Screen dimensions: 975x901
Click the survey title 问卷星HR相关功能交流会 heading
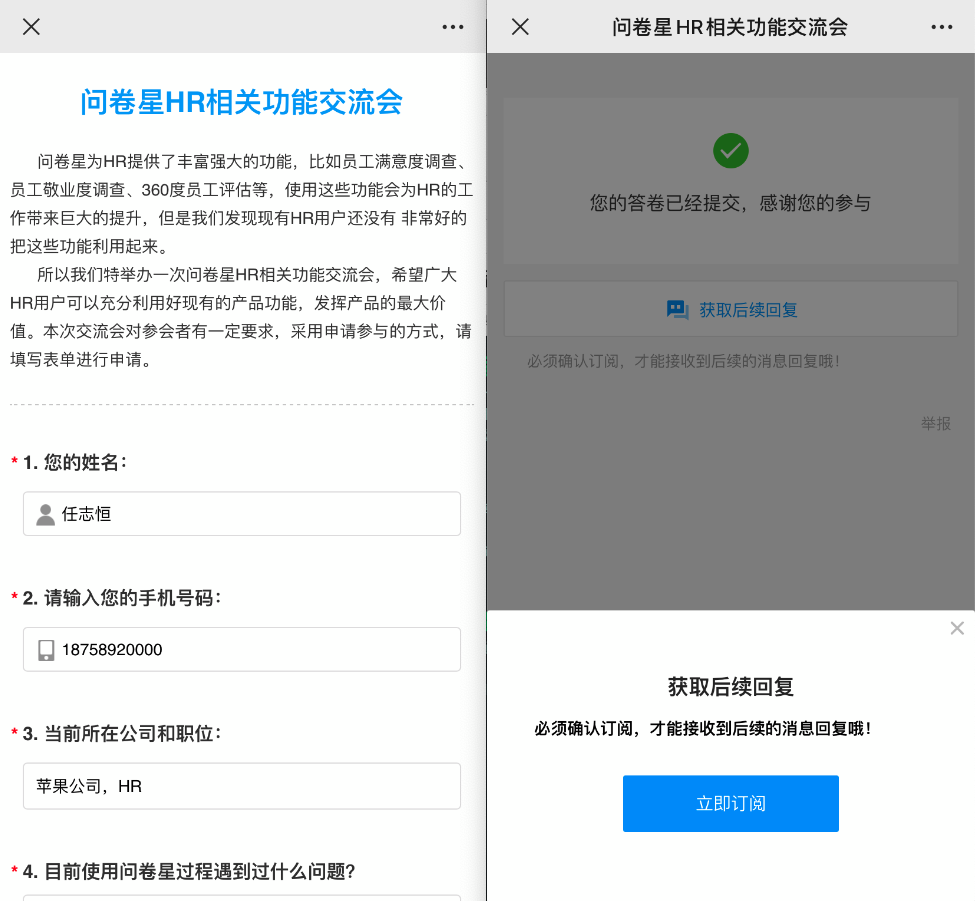[x=242, y=102]
